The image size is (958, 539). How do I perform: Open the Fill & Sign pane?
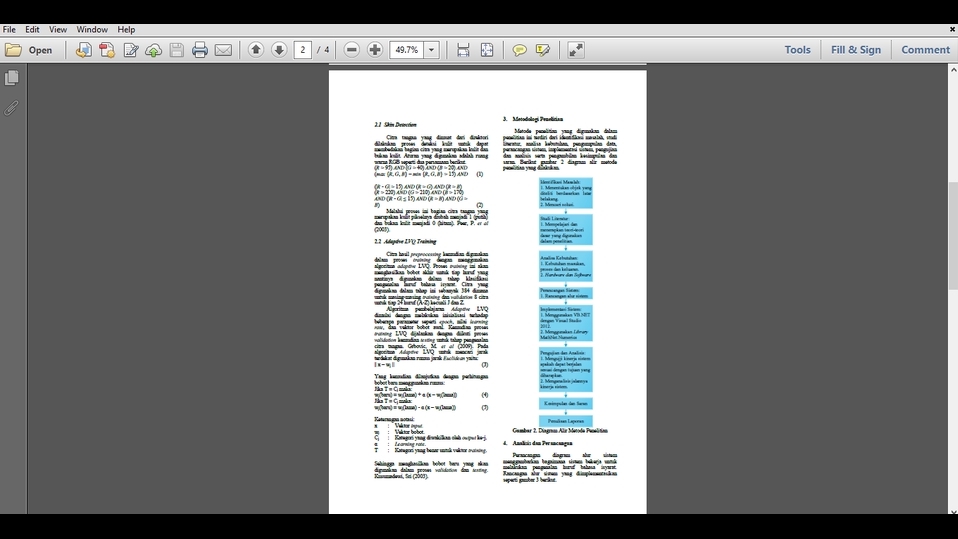tap(855, 50)
